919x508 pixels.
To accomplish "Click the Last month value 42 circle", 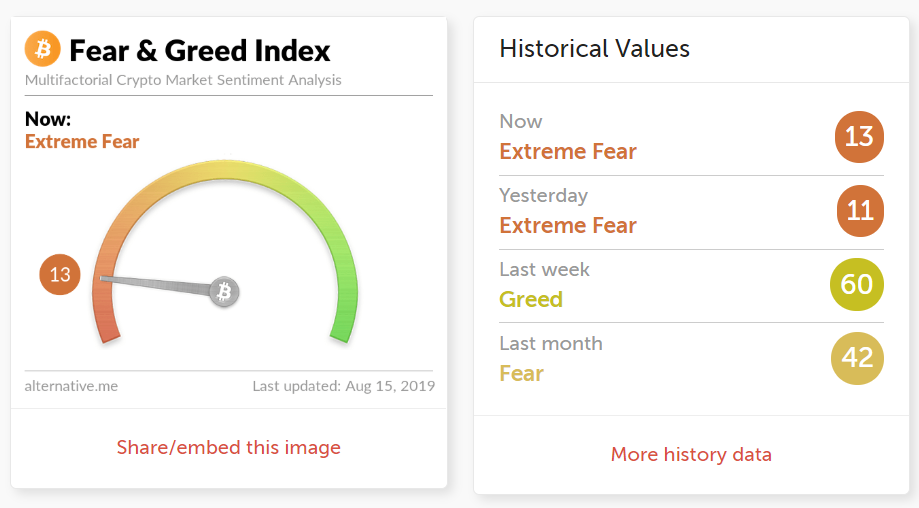I will [x=857, y=358].
